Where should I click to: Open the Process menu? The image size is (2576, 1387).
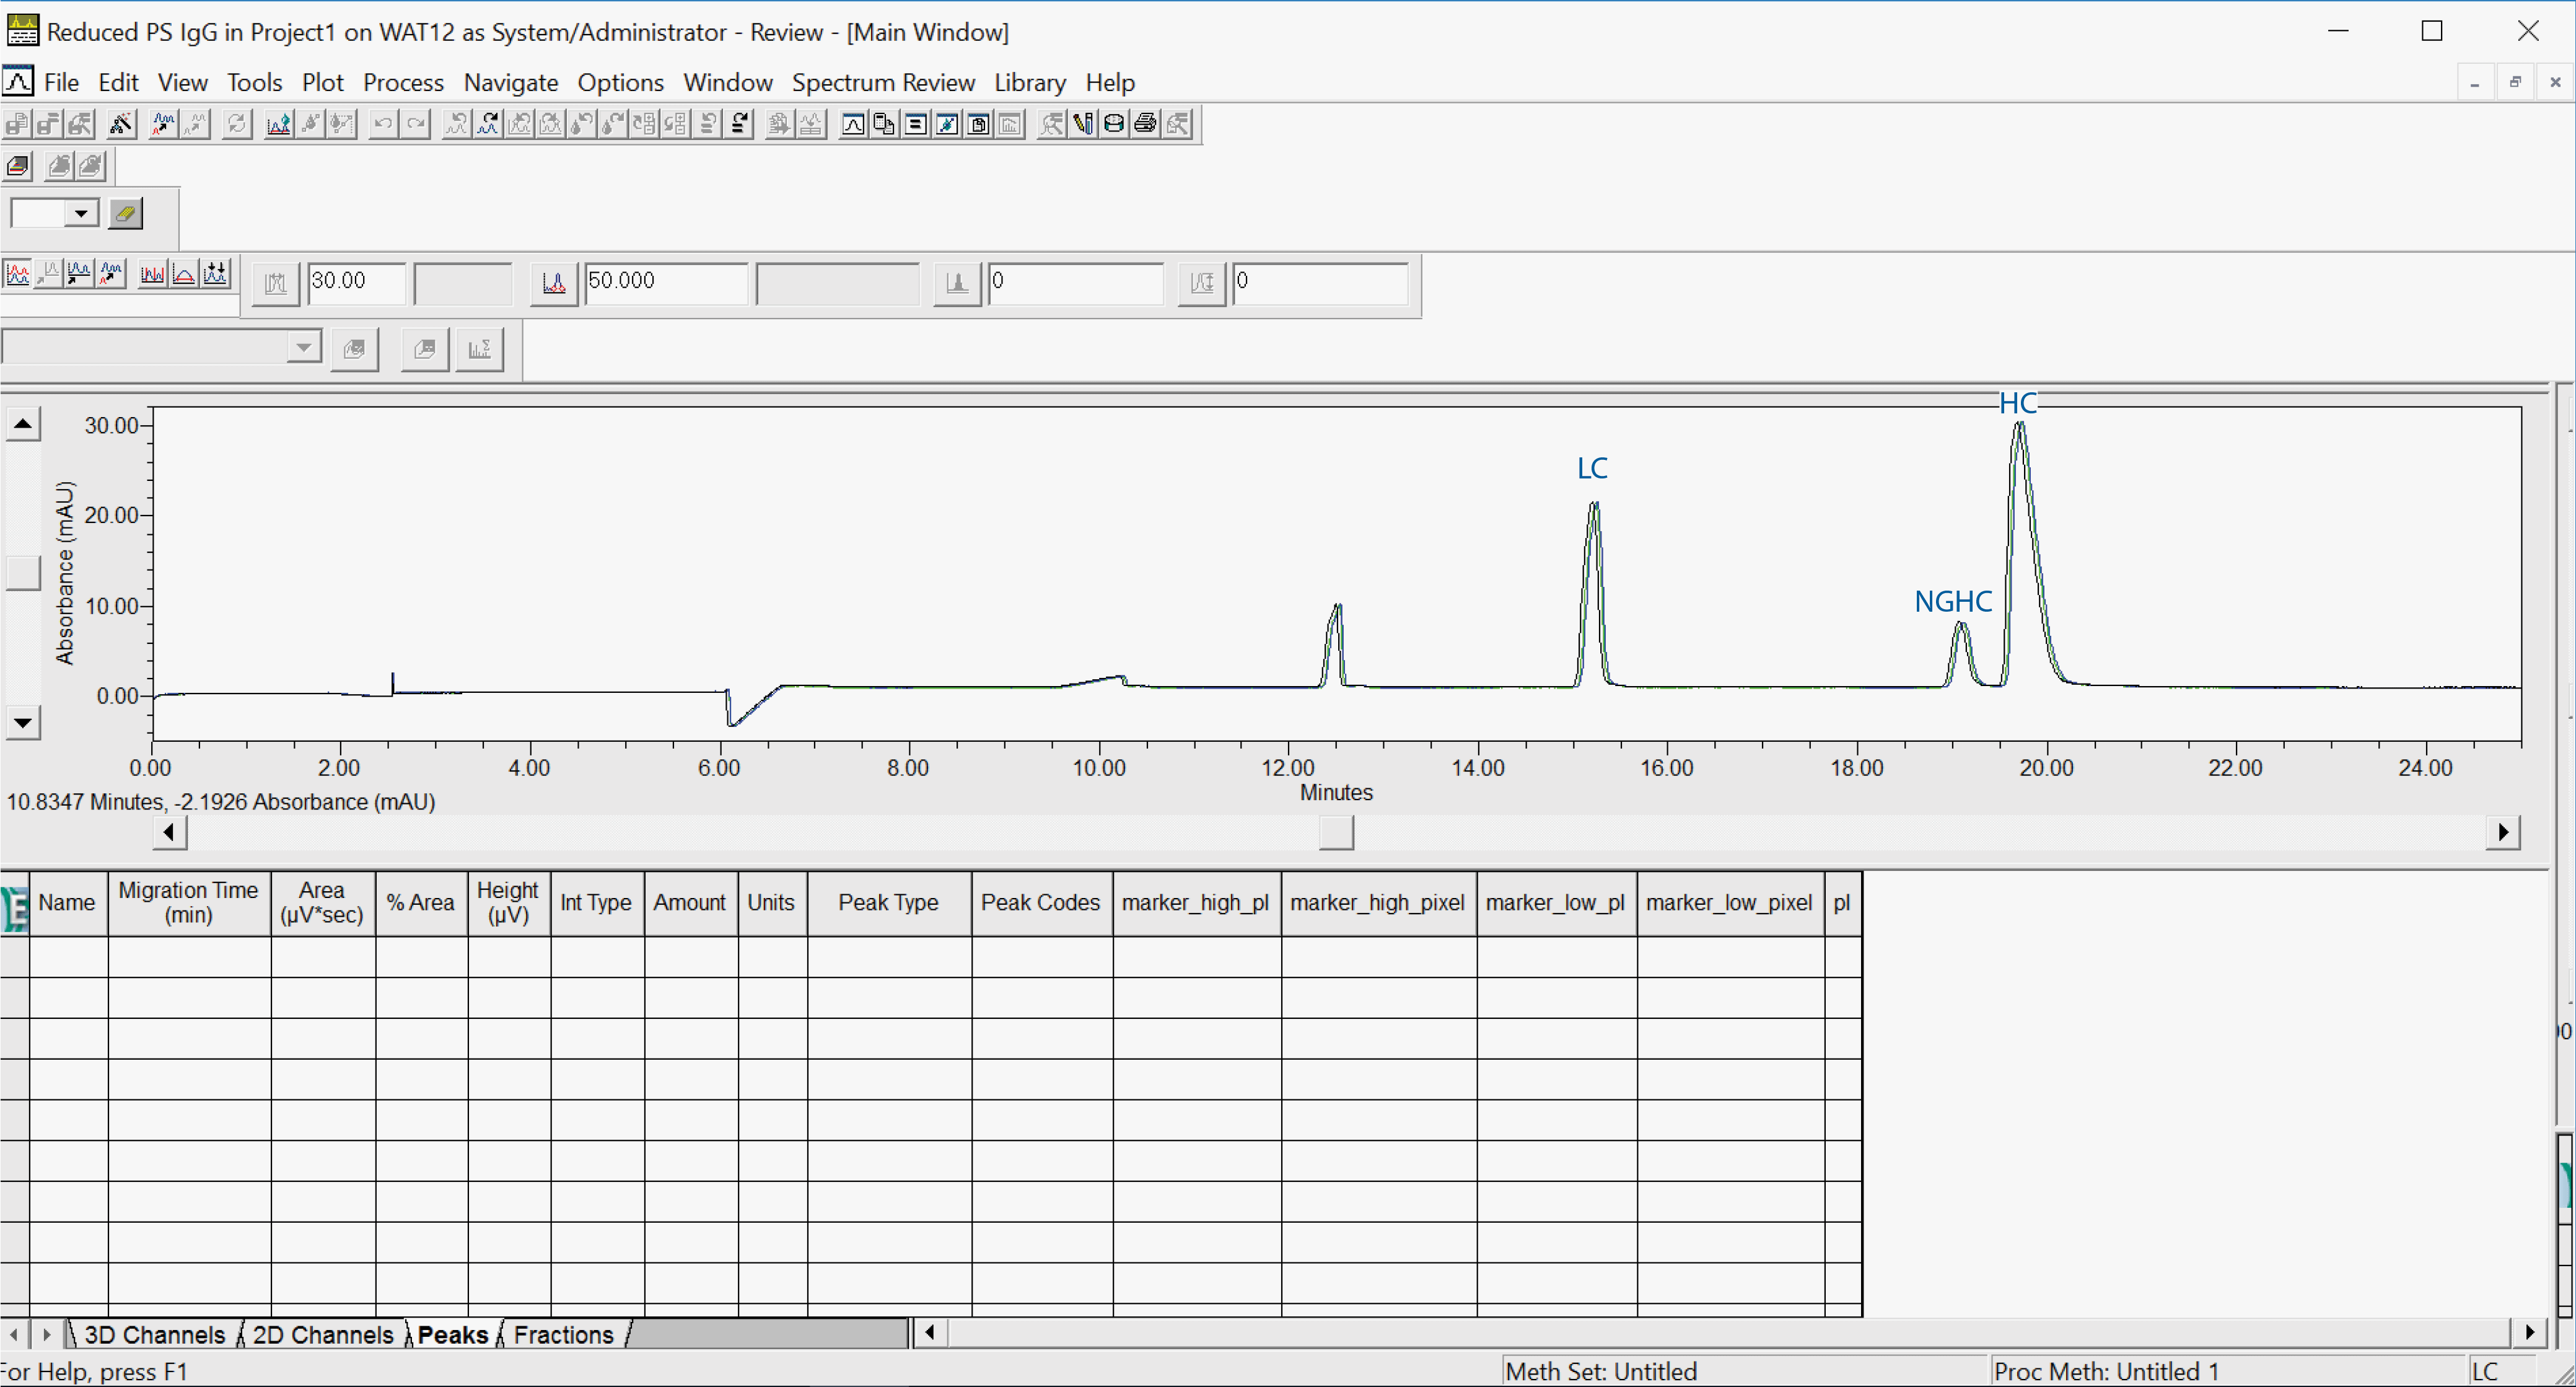[403, 82]
